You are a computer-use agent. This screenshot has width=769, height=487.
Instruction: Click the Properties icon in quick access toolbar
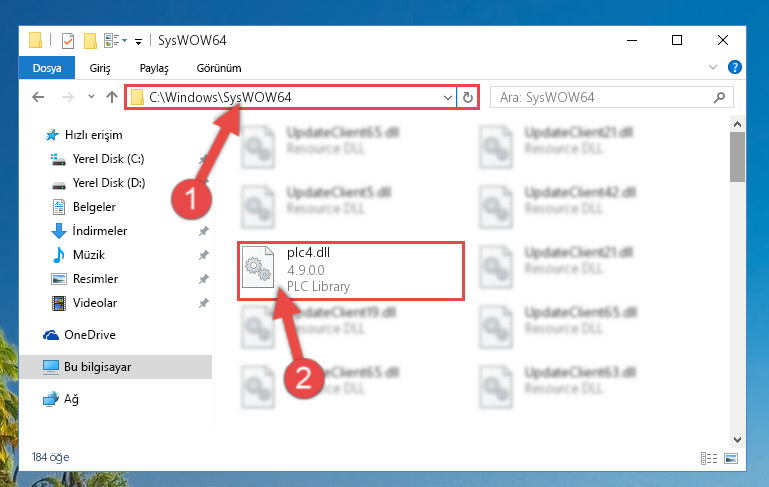point(68,41)
